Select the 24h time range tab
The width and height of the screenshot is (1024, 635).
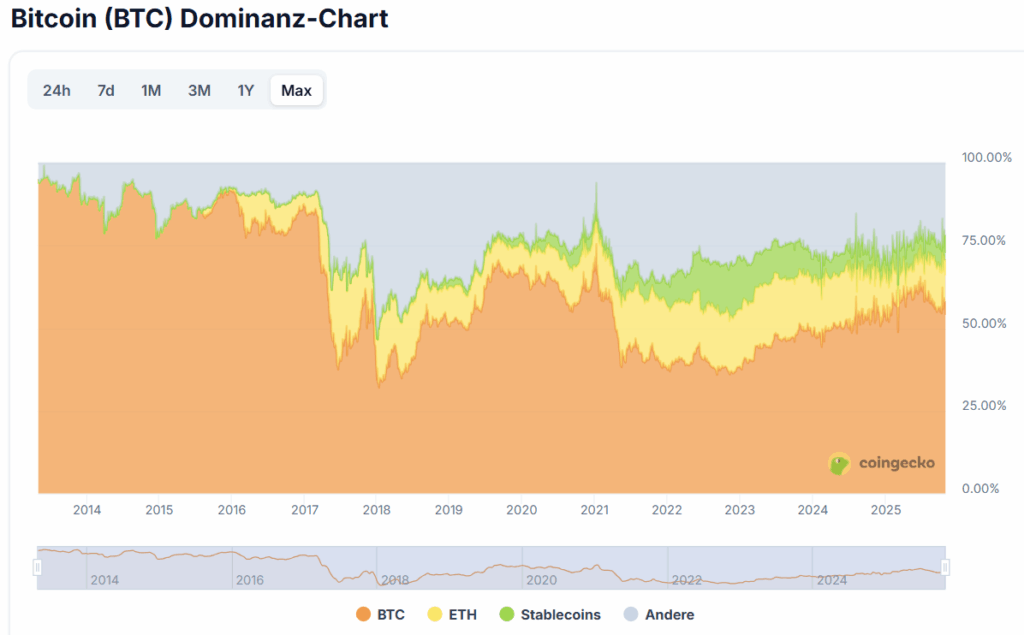[56, 90]
